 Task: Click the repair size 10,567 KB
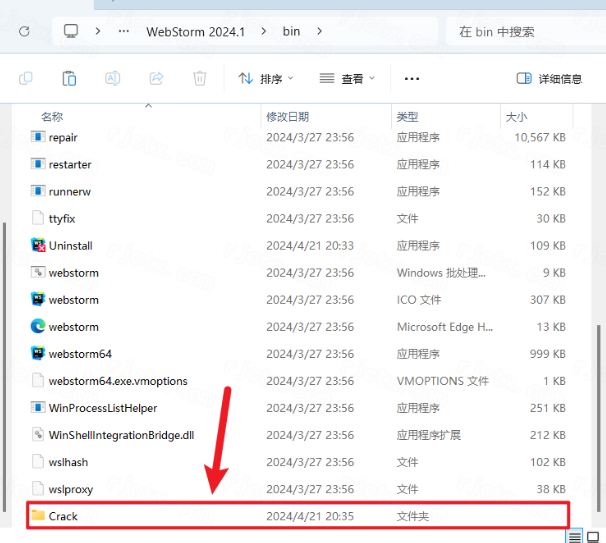click(x=540, y=137)
